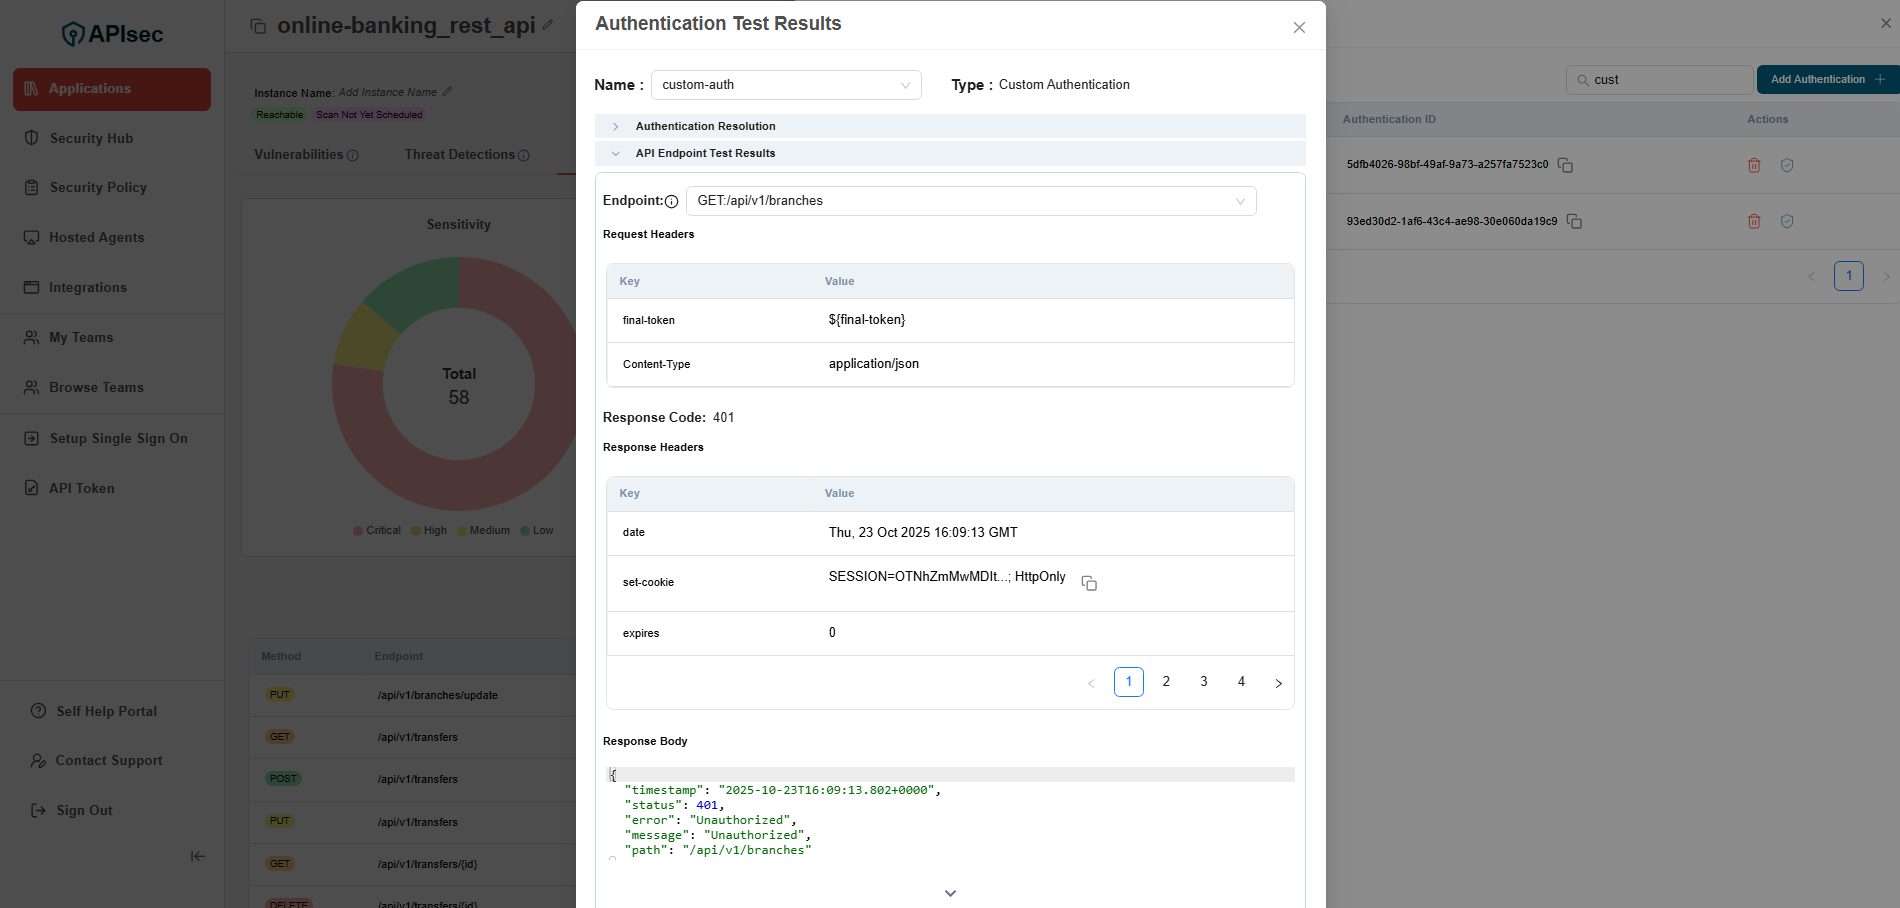1900x908 pixels.
Task: Copy Authentication ID starting with 5dfb4026
Action: [x=1565, y=165]
